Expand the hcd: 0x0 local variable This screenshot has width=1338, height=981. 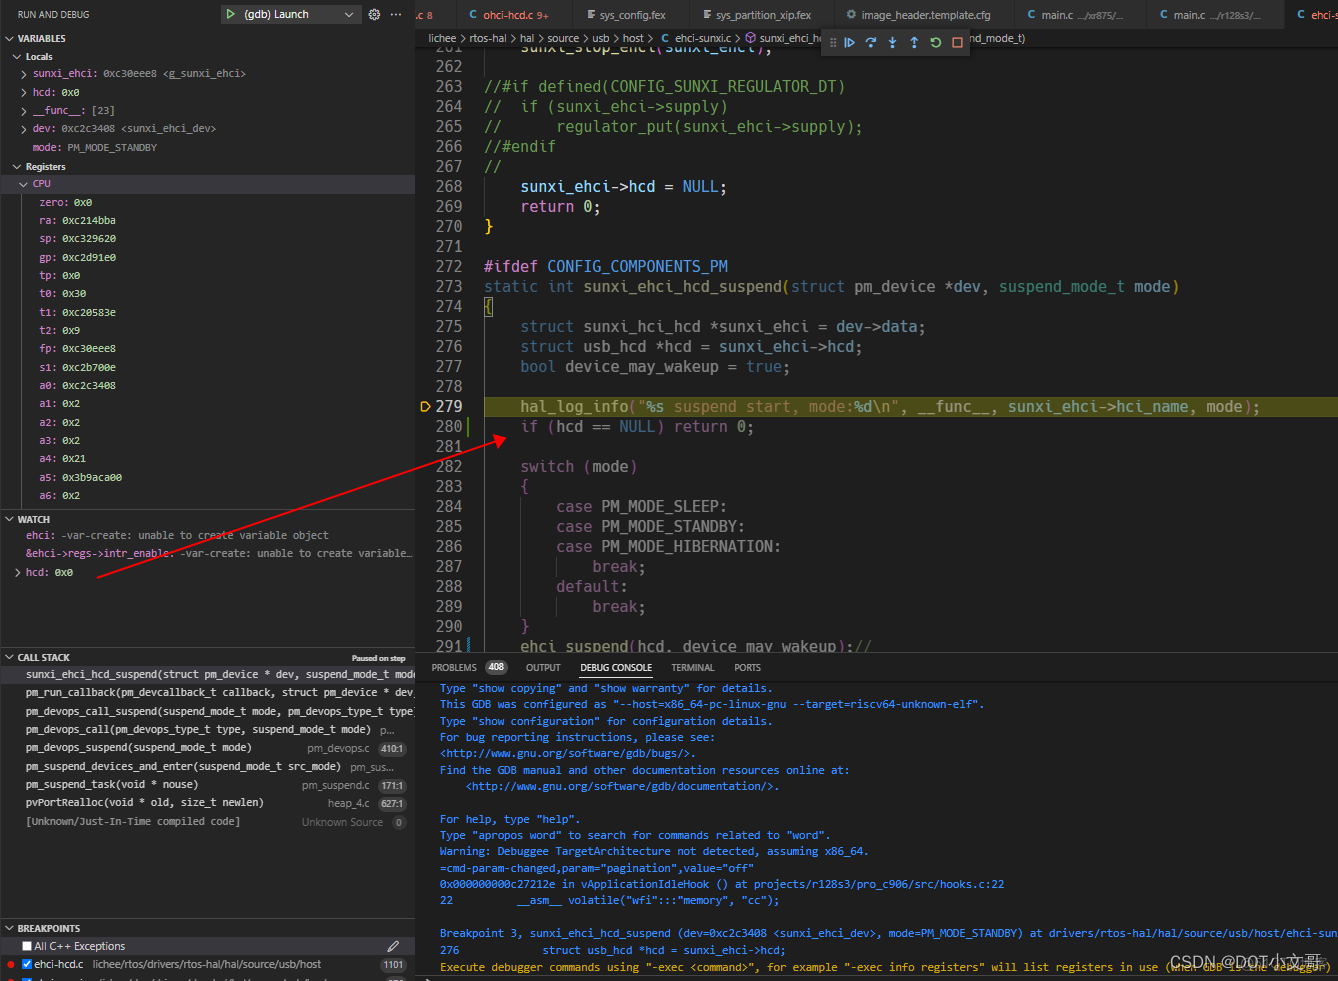click(24, 92)
